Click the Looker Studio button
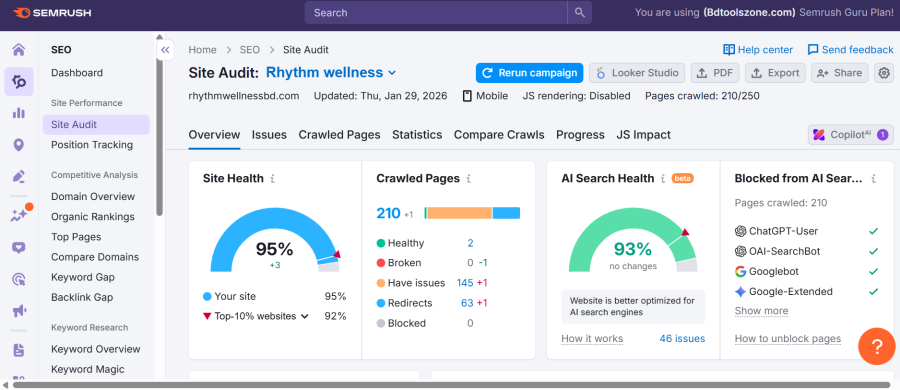 click(x=637, y=73)
